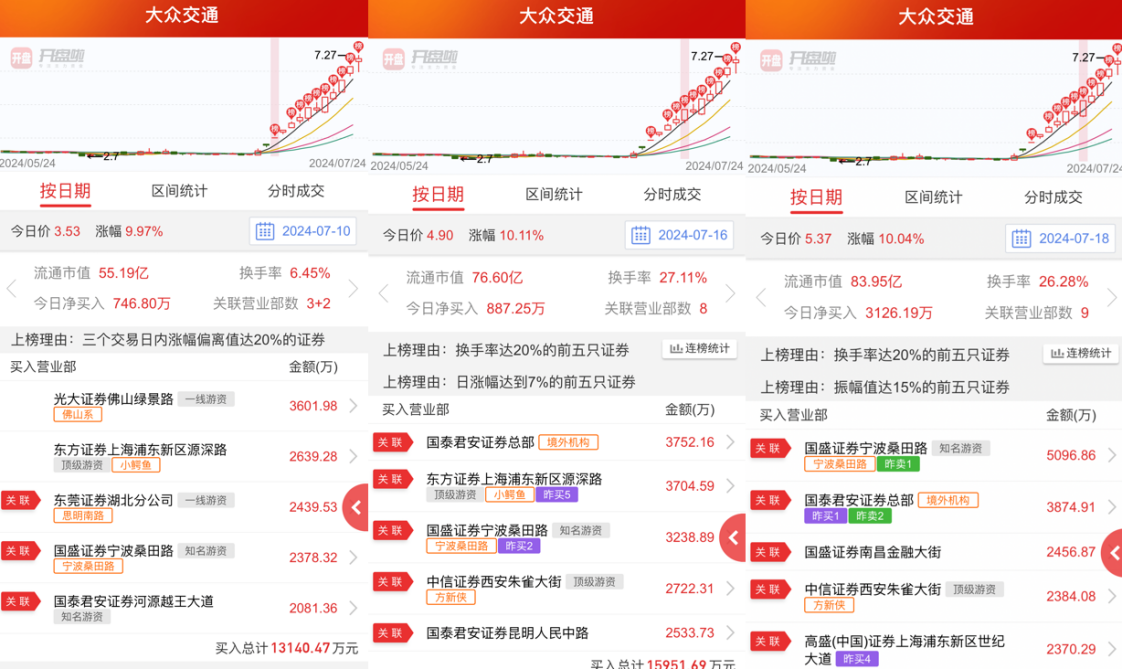The image size is (1122, 669).
Task: Click the candlestick chart in the 07-10 panel
Action: coord(184,104)
